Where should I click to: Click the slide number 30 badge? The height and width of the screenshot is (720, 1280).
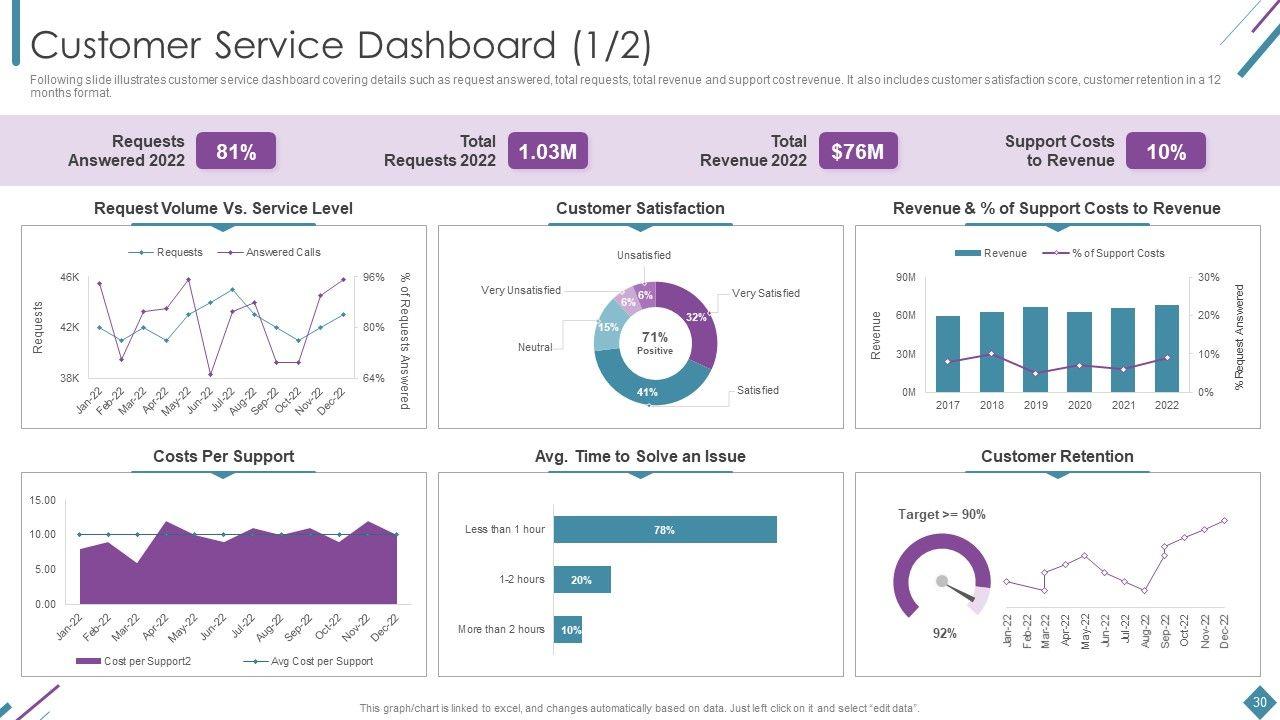tap(1259, 701)
